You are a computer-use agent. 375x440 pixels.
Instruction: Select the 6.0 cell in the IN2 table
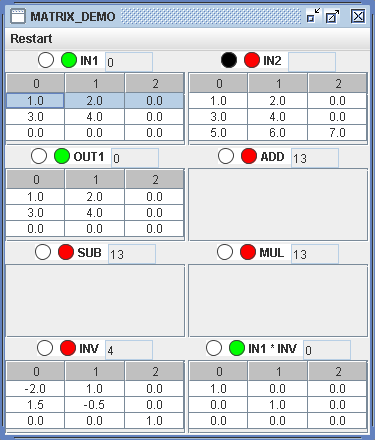tap(278, 133)
